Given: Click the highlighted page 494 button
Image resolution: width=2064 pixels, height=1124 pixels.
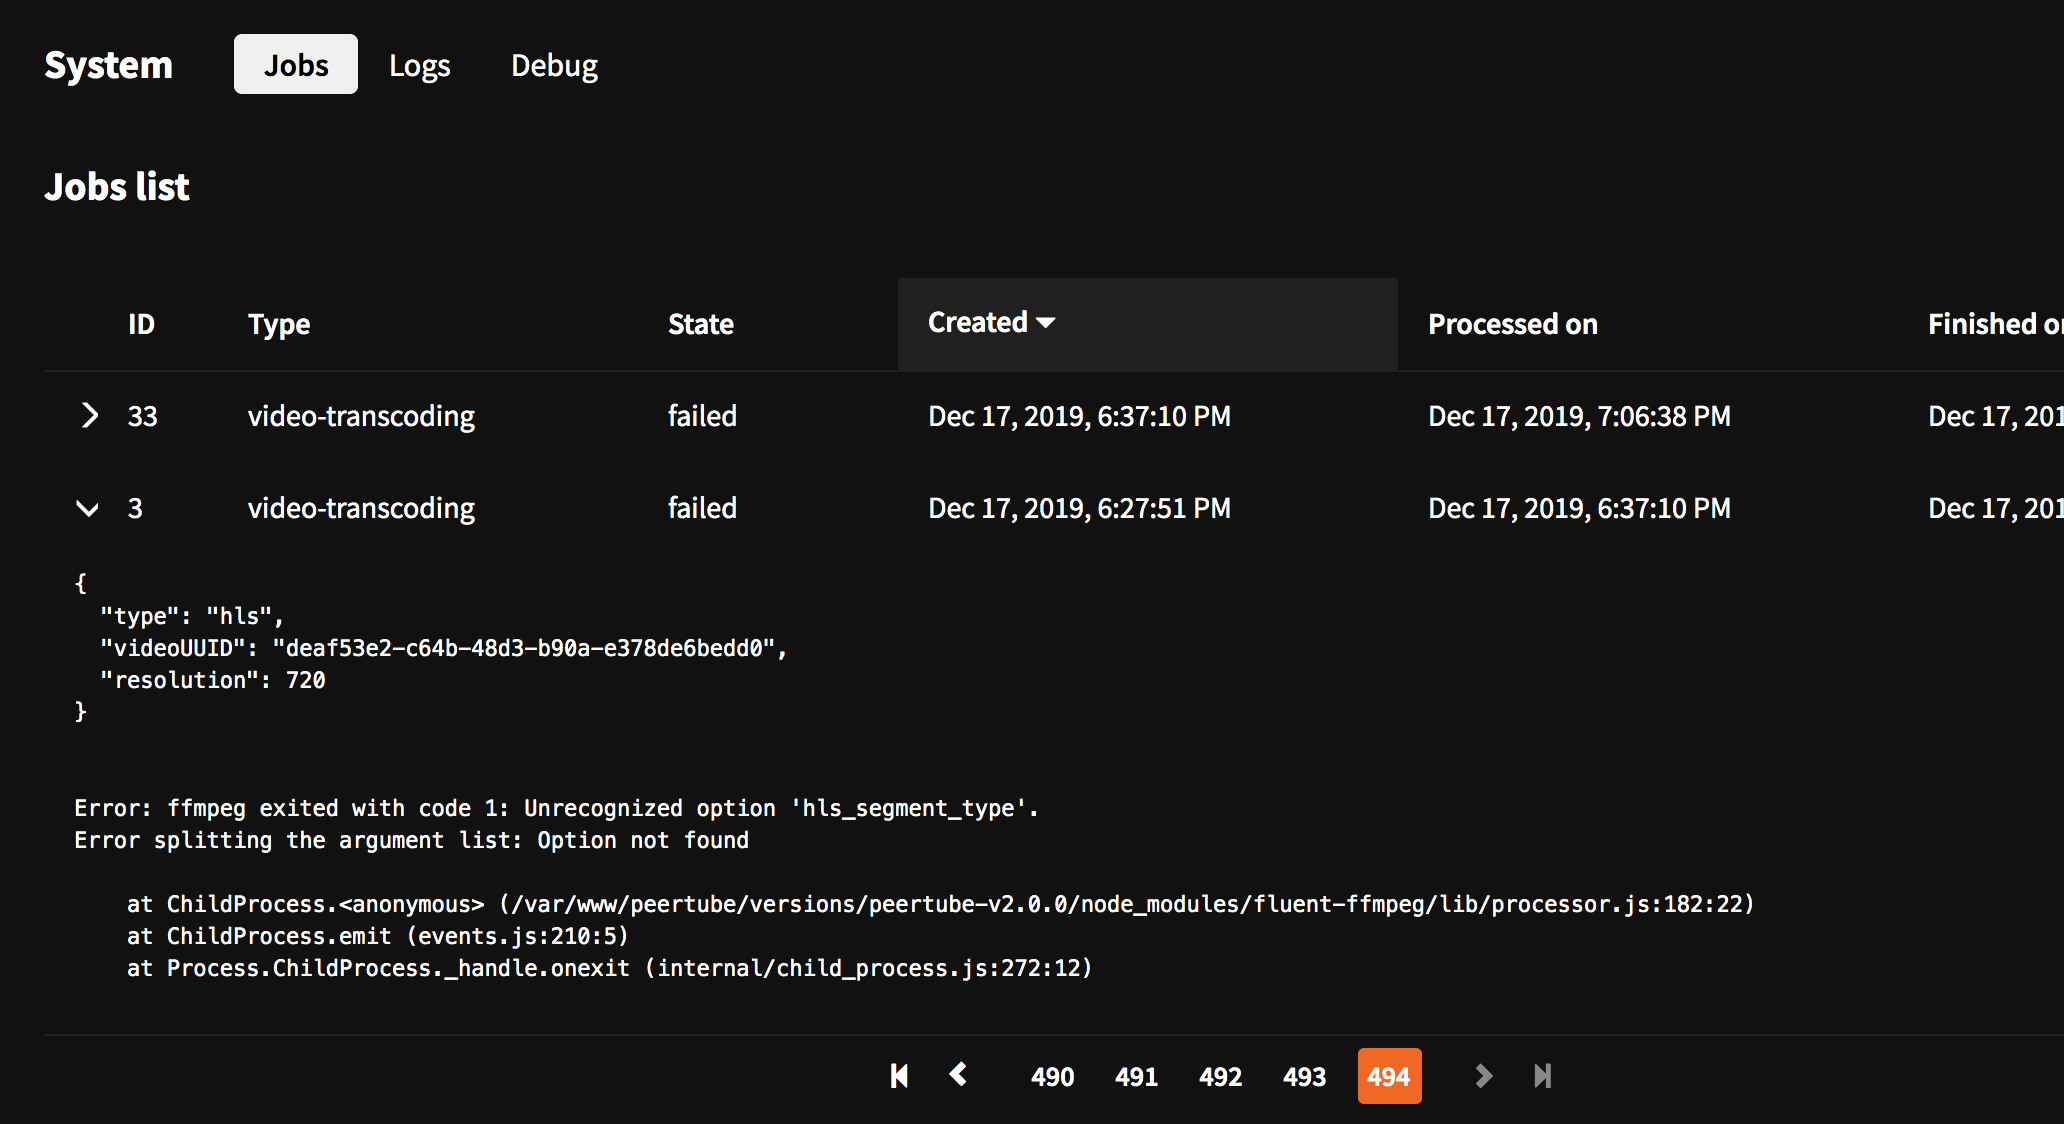Looking at the screenshot, I should click(1389, 1076).
